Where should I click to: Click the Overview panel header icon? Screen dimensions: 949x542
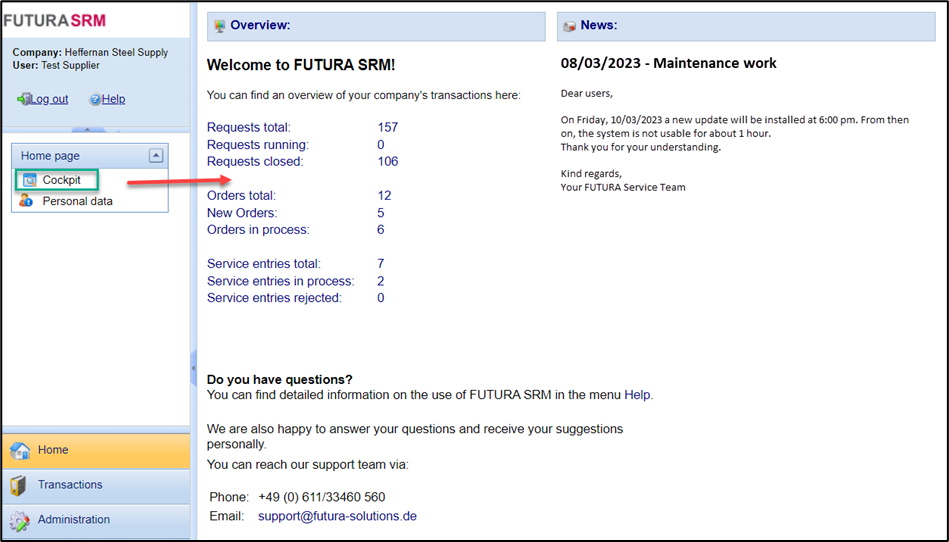(x=219, y=26)
